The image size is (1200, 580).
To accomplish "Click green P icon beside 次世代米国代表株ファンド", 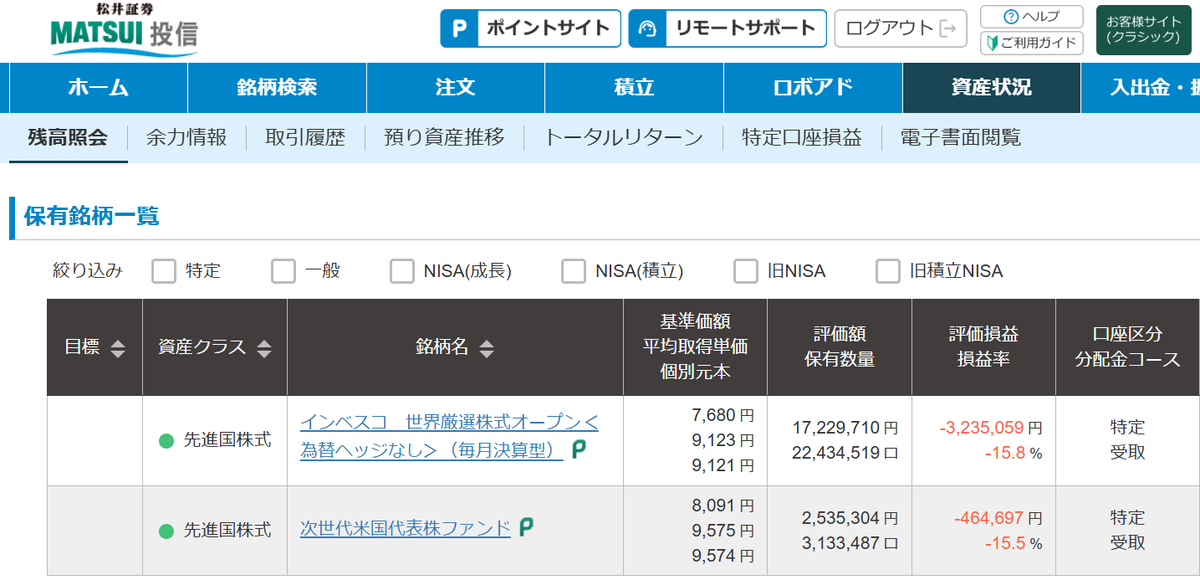I will (x=526, y=528).
